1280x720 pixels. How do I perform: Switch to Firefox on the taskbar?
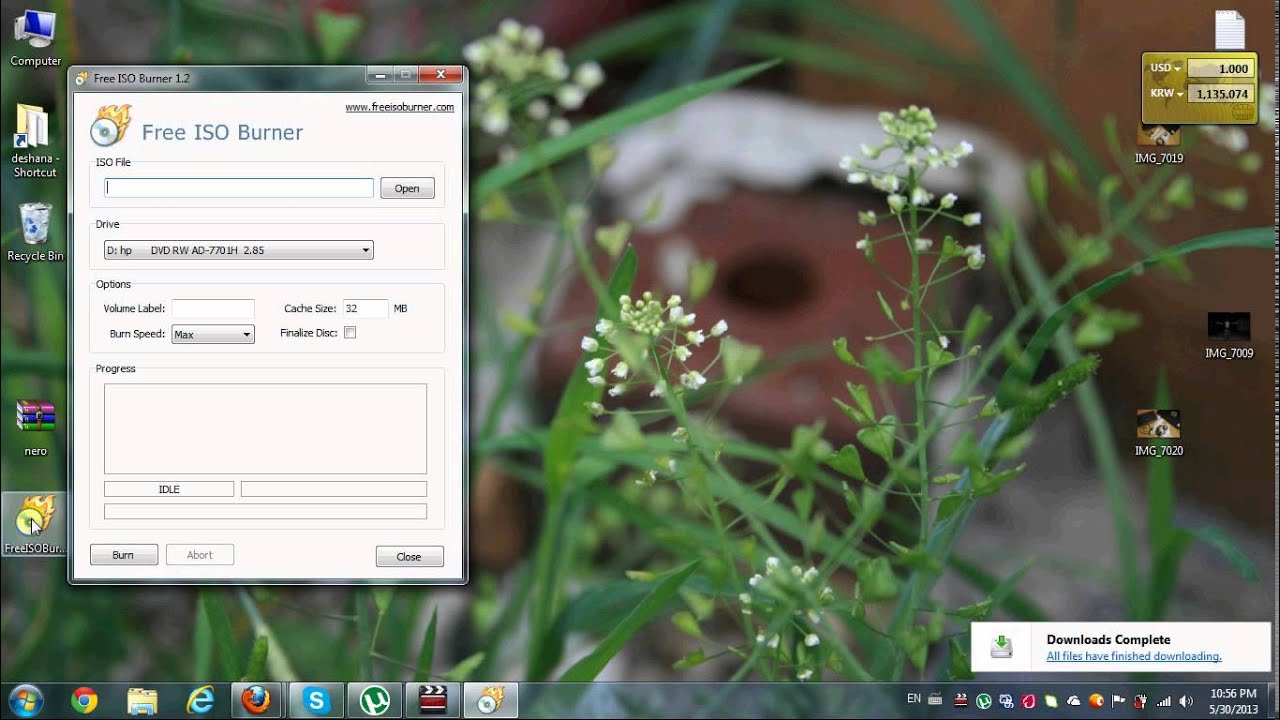[256, 701]
